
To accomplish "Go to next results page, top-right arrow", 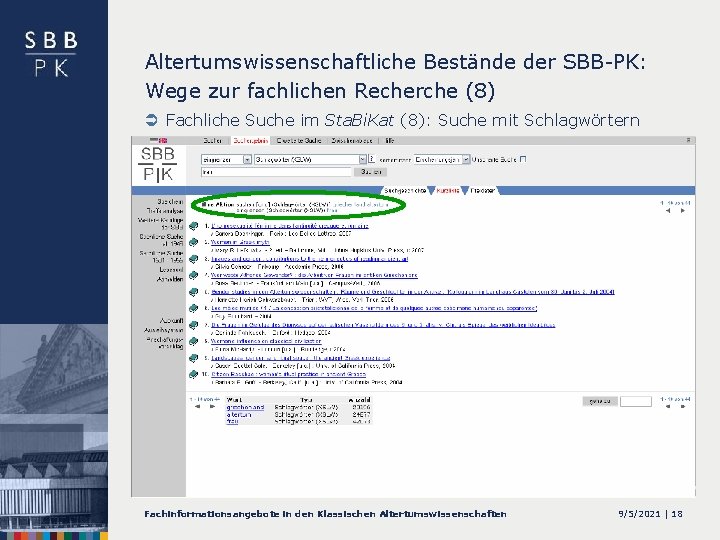I will coord(683,211).
